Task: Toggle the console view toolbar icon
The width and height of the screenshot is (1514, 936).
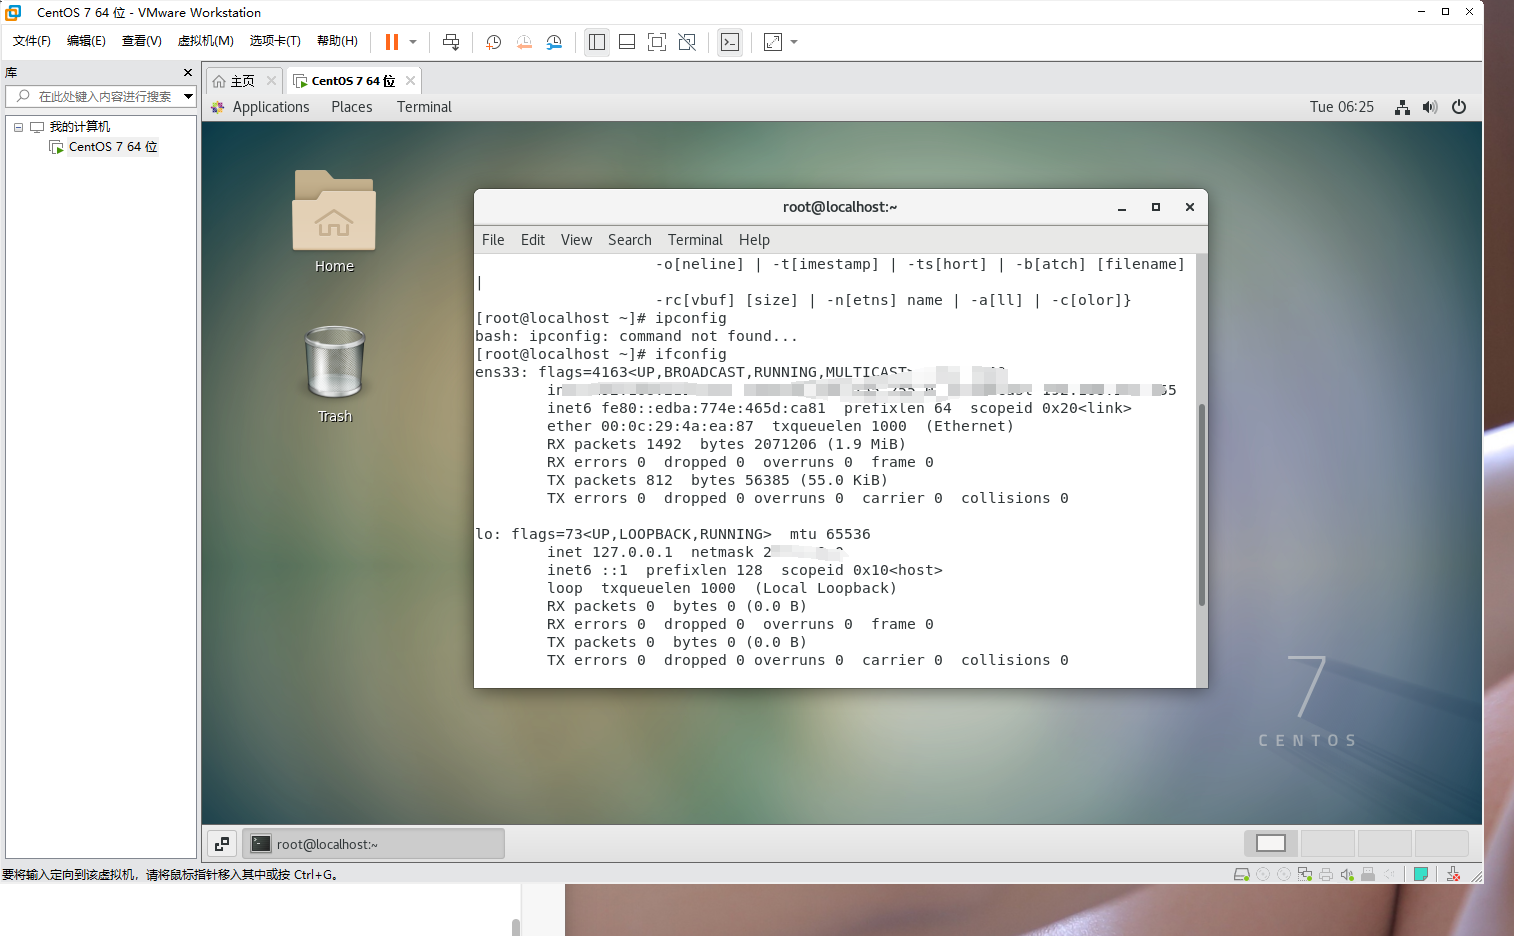Action: point(730,42)
